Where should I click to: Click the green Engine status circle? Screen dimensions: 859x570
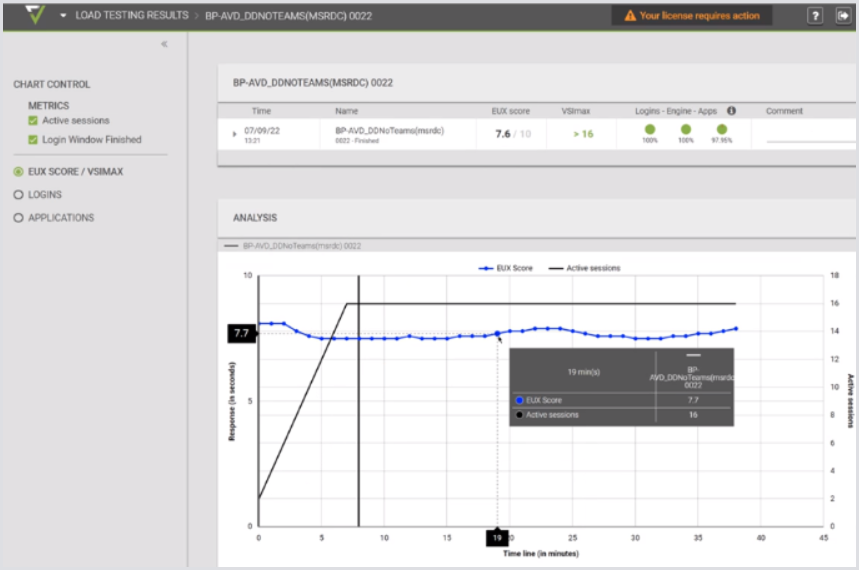pyautogui.click(x=685, y=130)
